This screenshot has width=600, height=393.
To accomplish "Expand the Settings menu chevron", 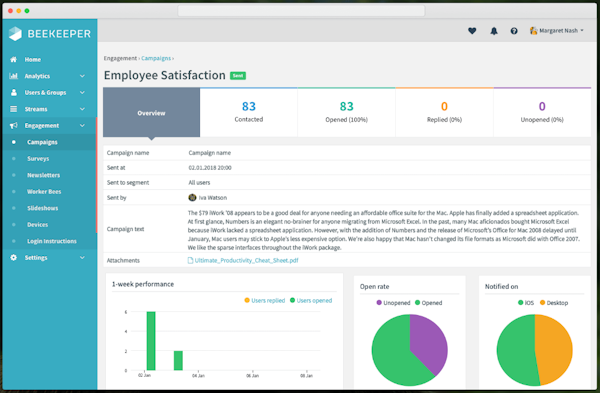I will click(x=82, y=258).
